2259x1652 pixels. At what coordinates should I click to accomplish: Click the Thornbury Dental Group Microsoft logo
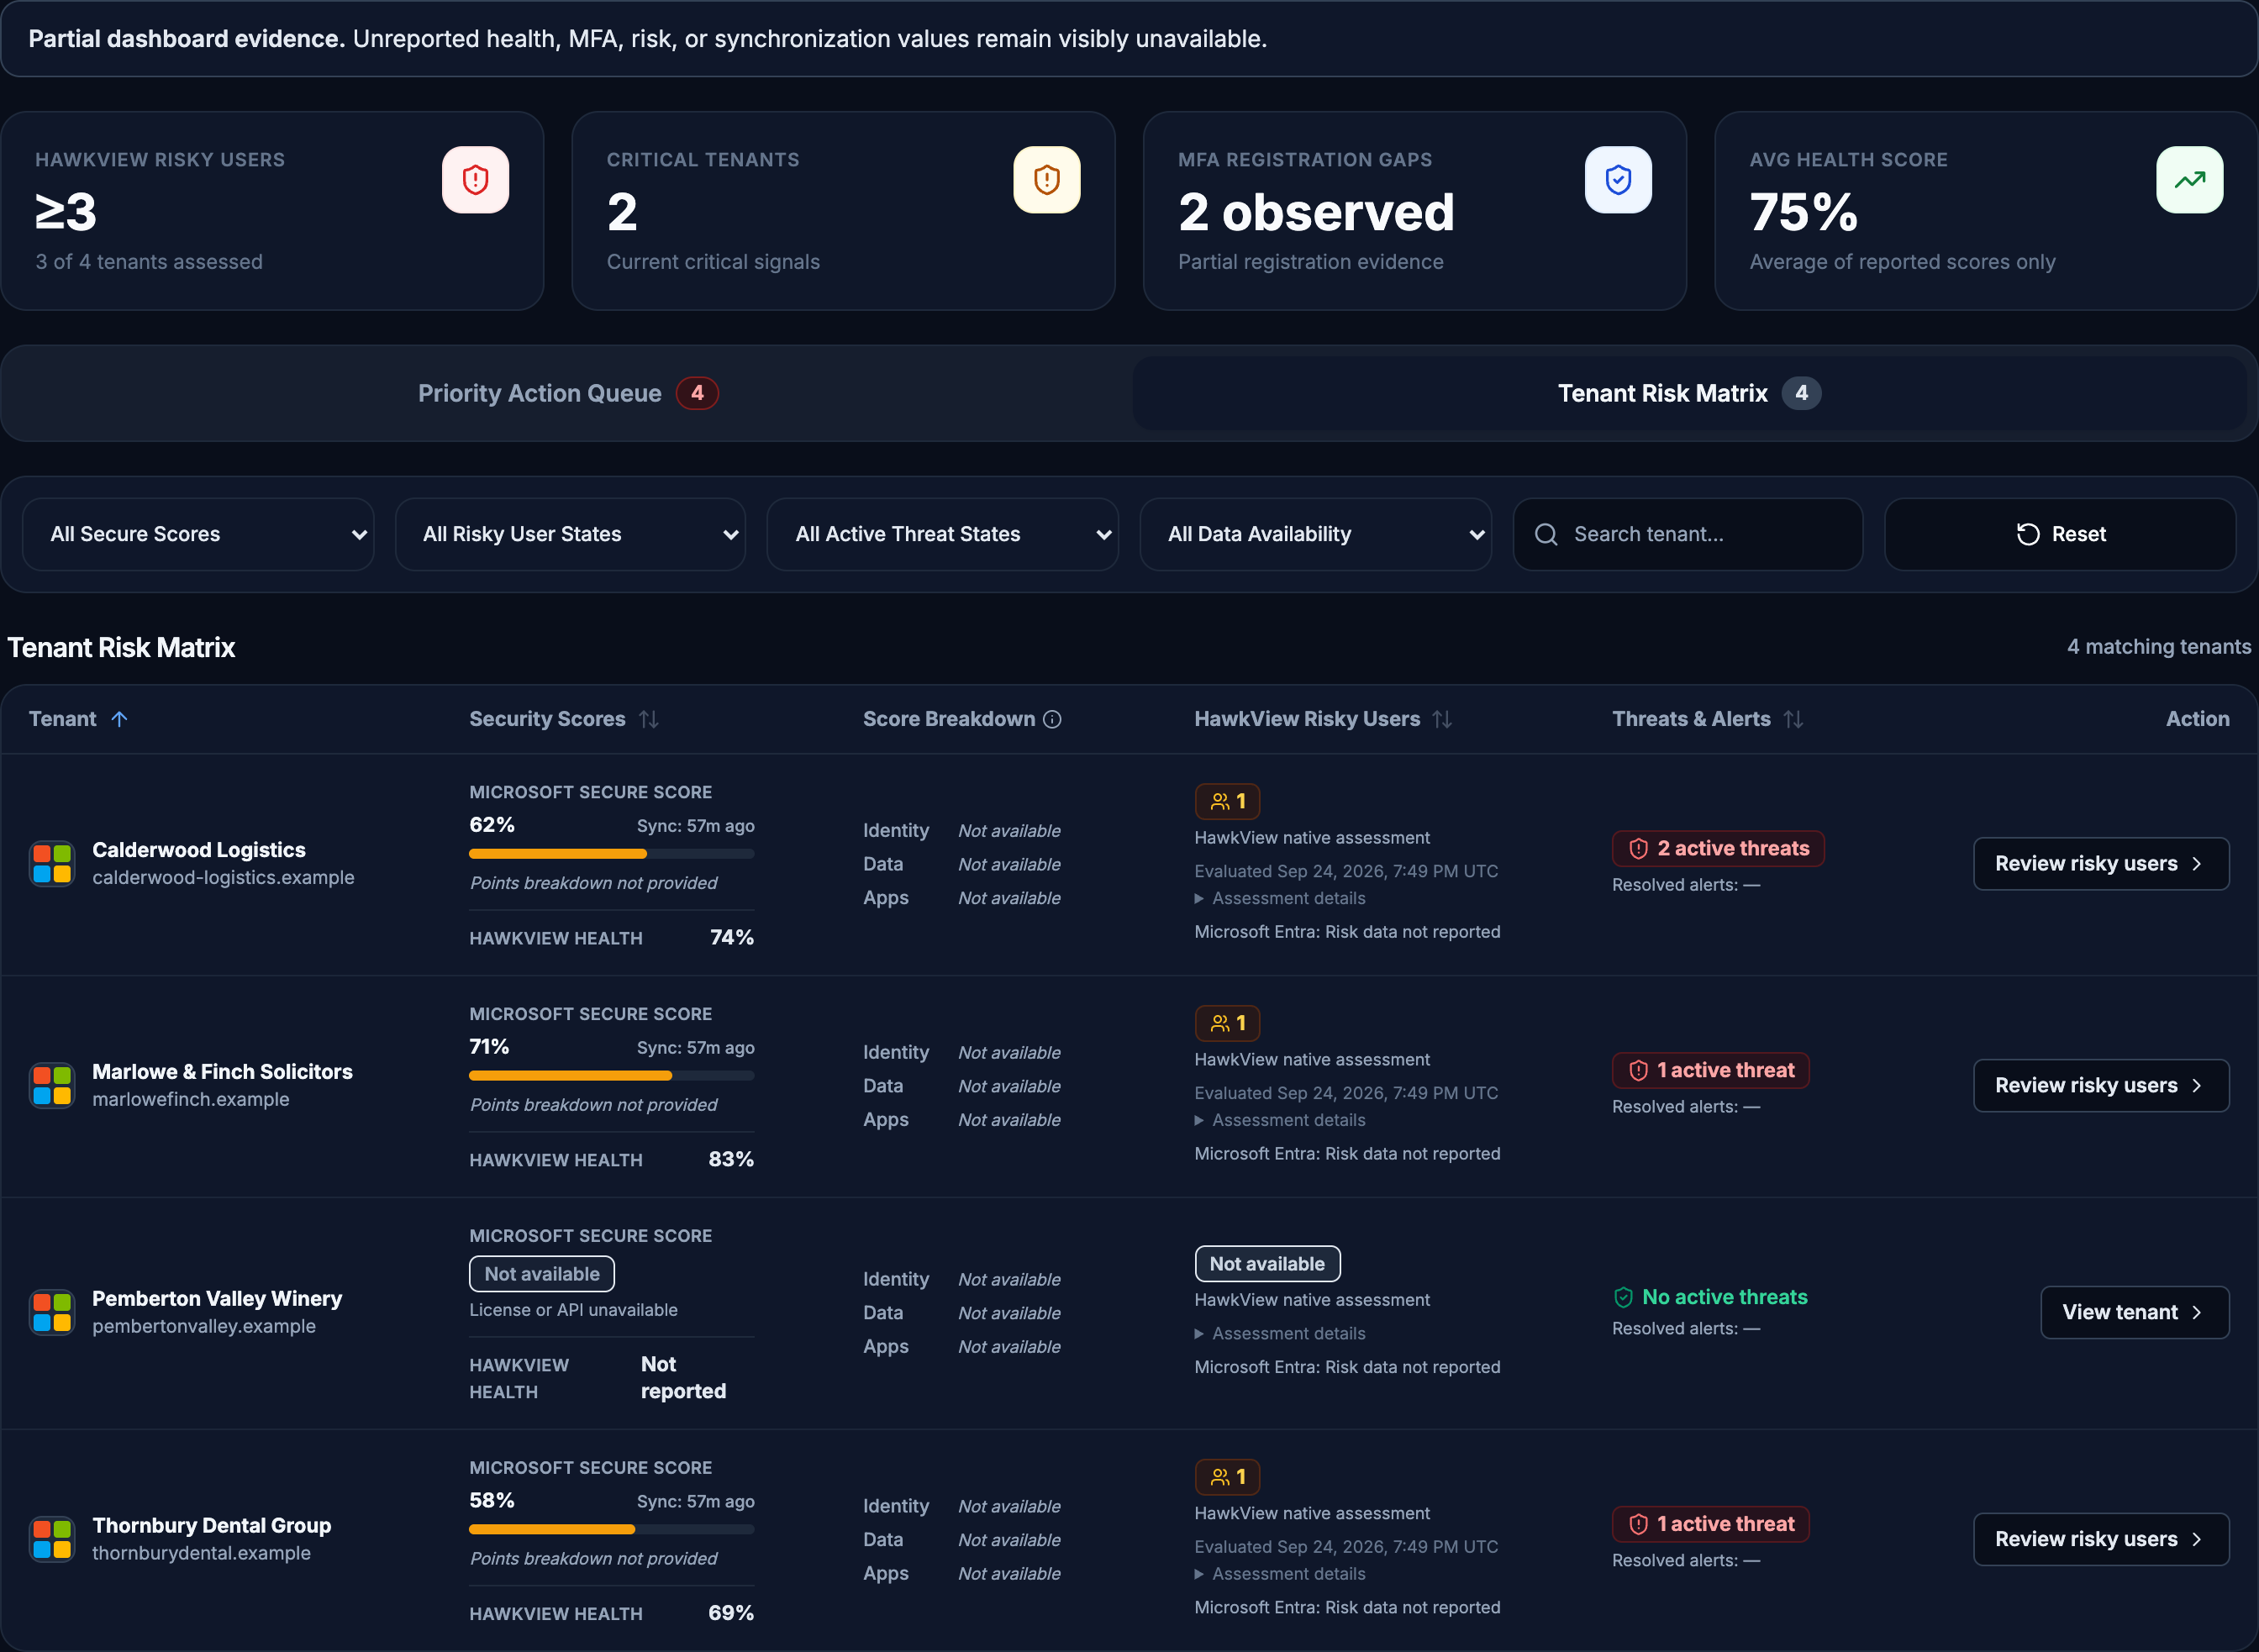(x=52, y=1539)
